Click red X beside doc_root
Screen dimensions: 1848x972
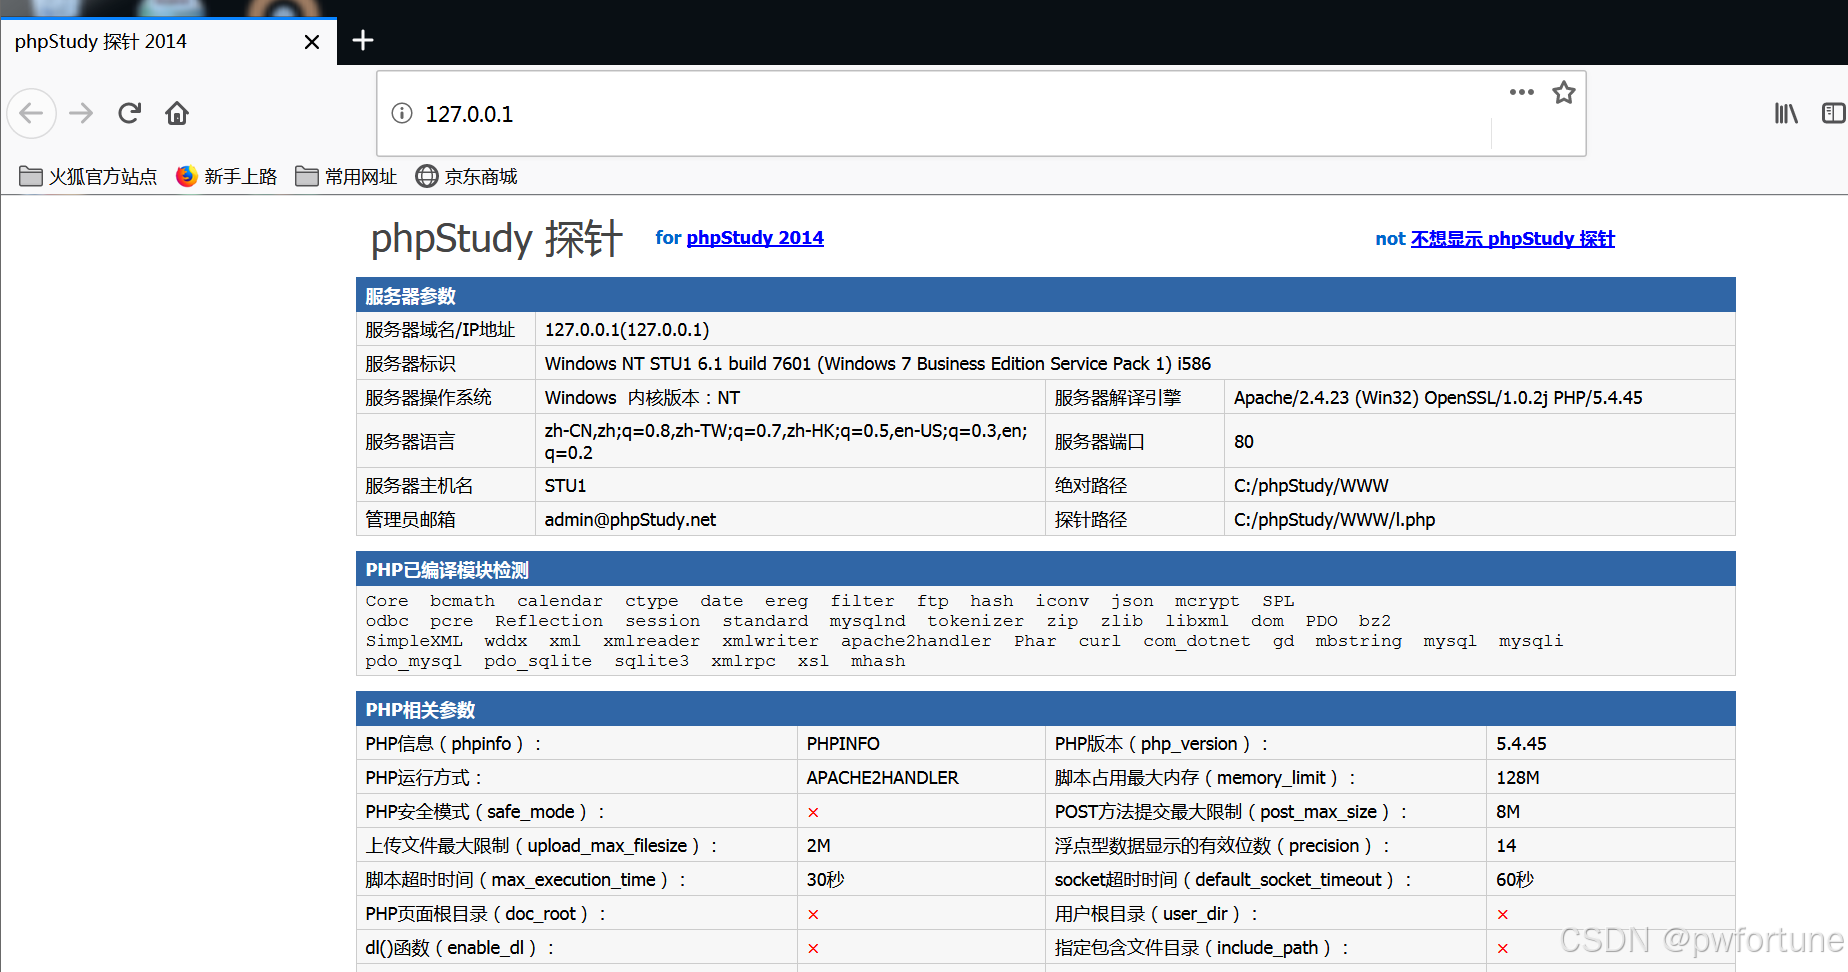click(813, 915)
